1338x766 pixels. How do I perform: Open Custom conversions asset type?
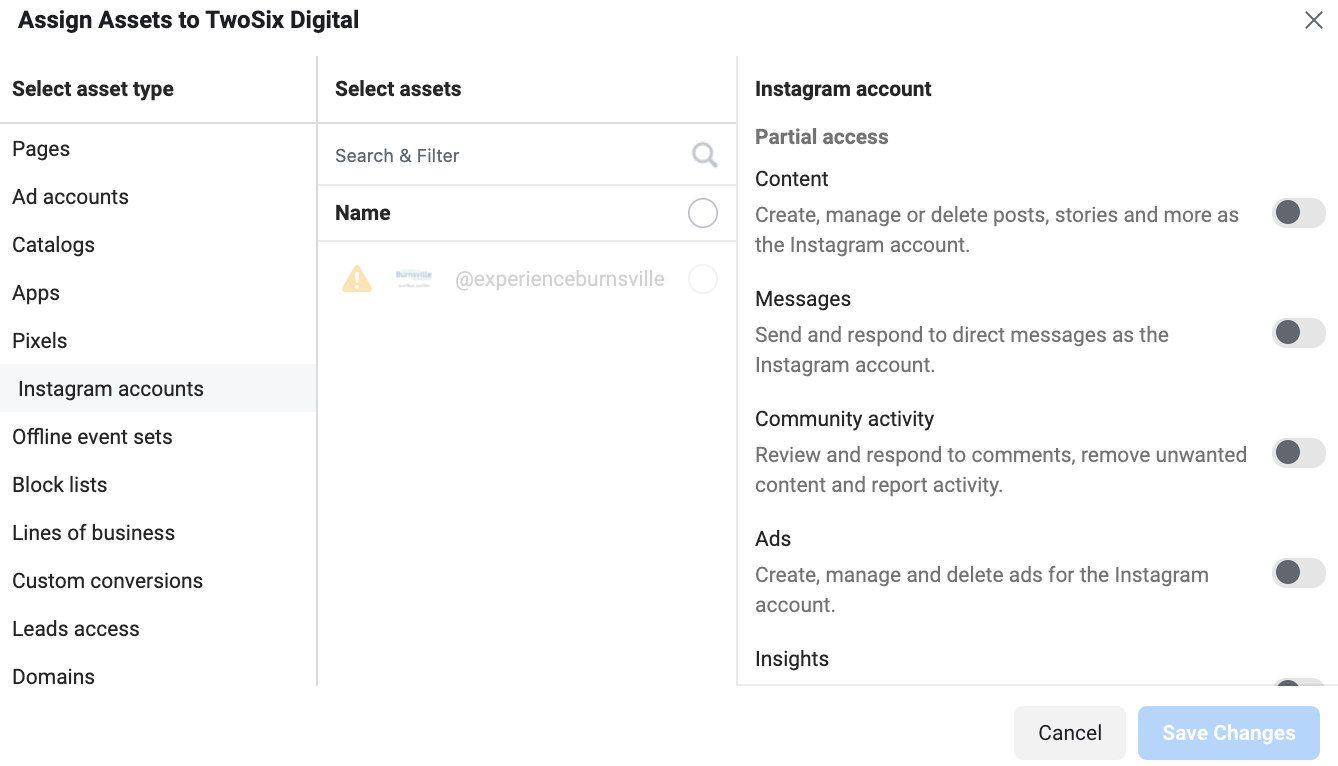point(158,581)
